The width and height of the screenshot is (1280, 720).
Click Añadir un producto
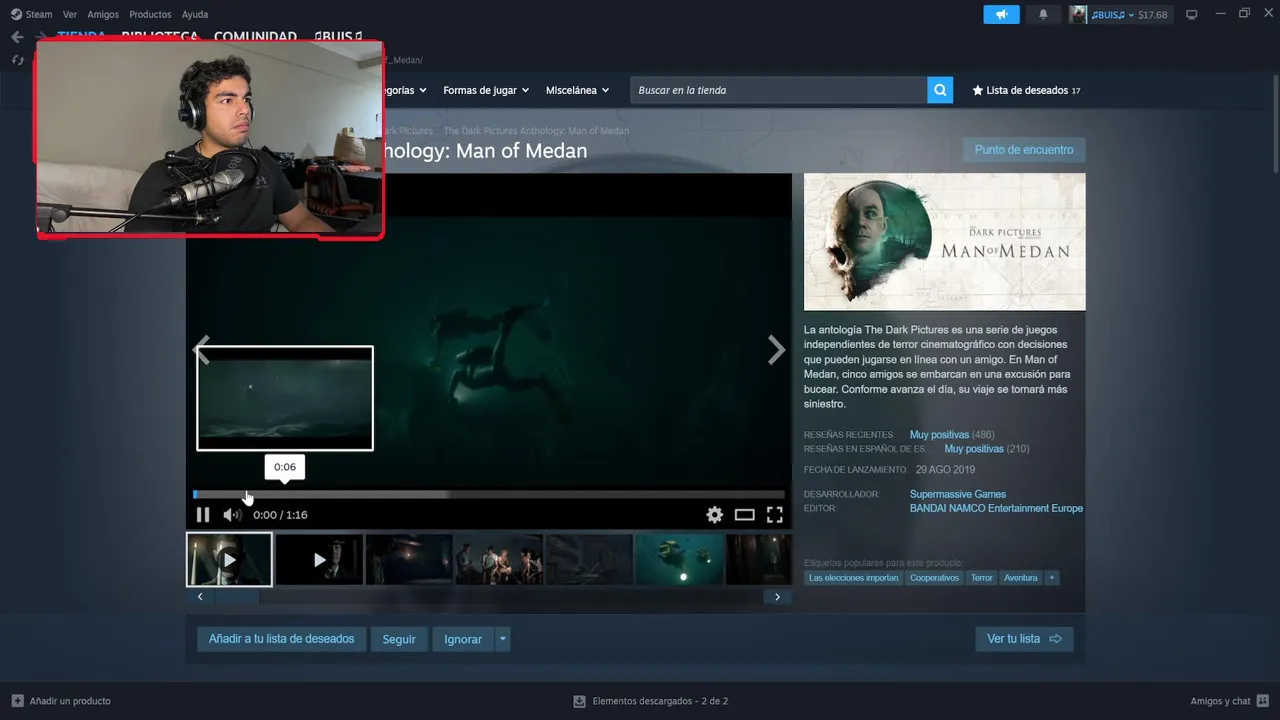[61, 701]
